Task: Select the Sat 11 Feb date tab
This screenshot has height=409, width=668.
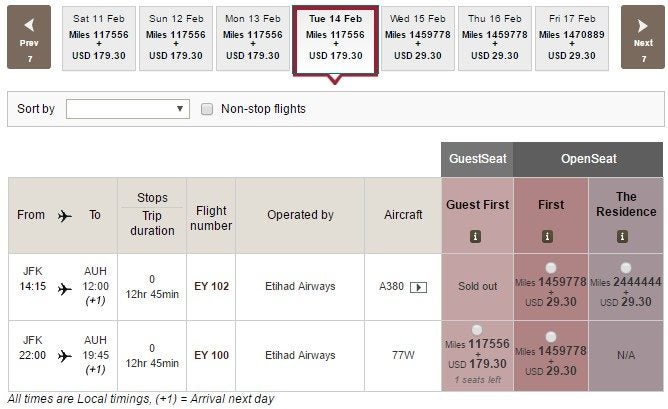Action: point(99,38)
